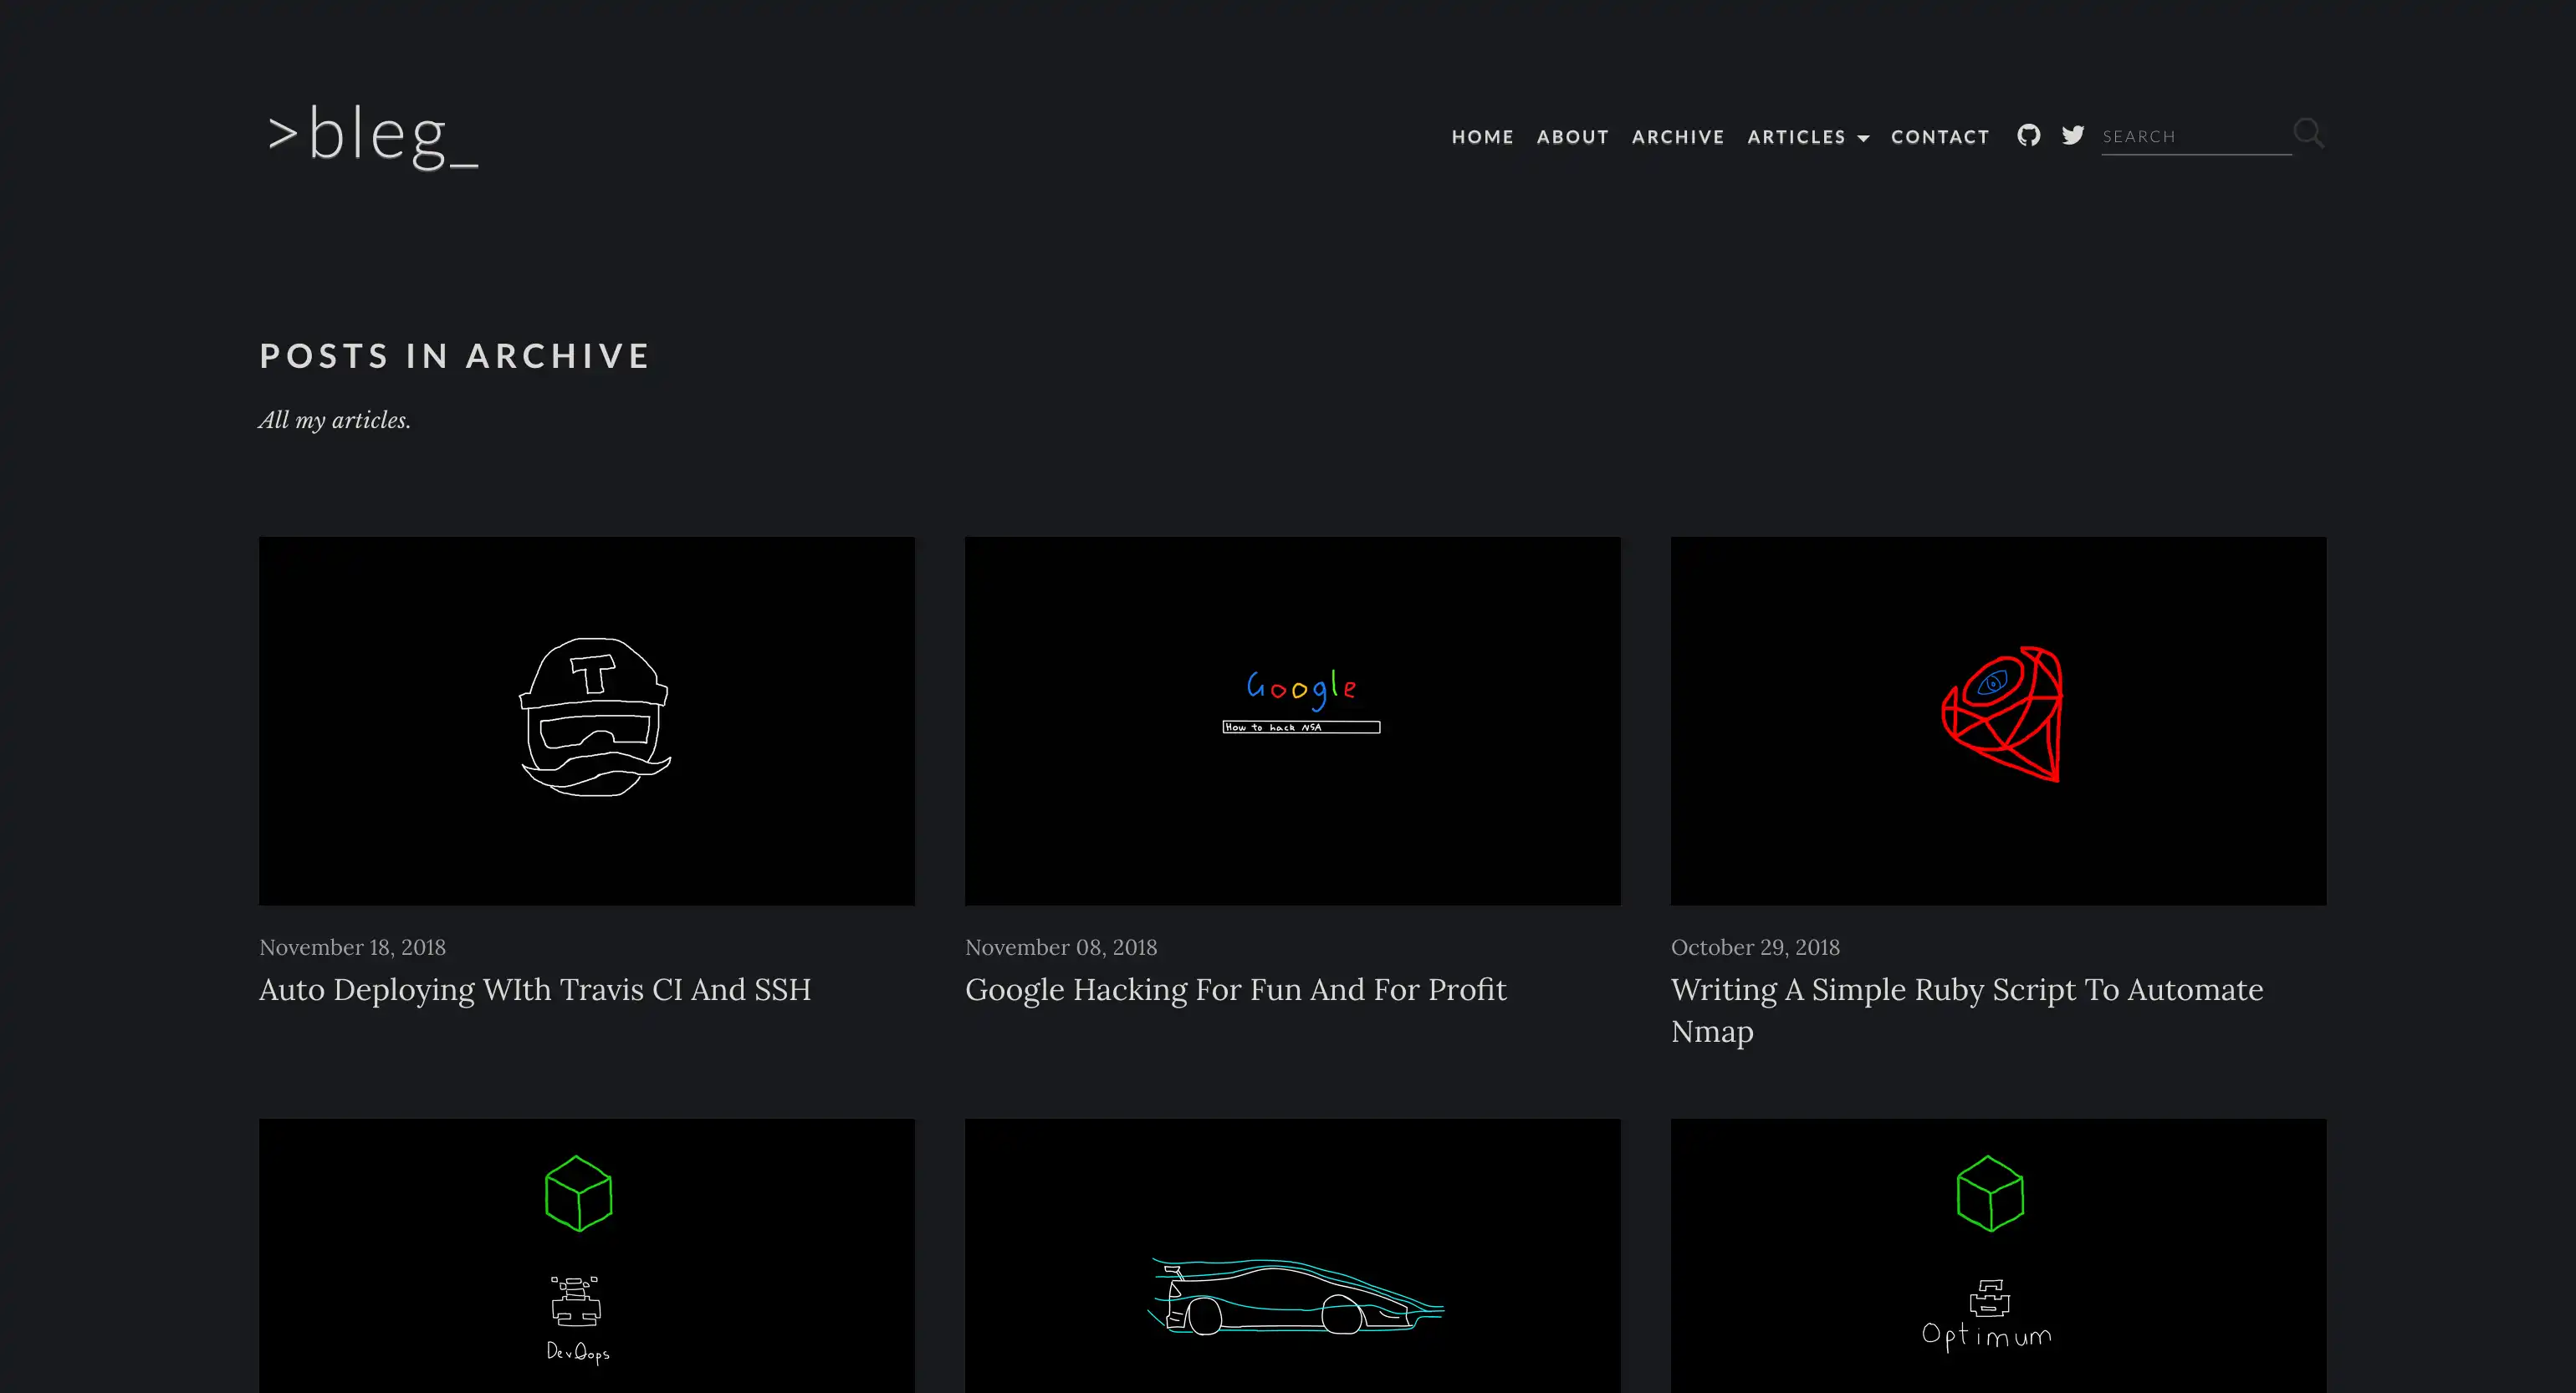Read Auto Deploying WIth Travis CI And SSH
The width and height of the screenshot is (2576, 1393).
[x=534, y=989]
